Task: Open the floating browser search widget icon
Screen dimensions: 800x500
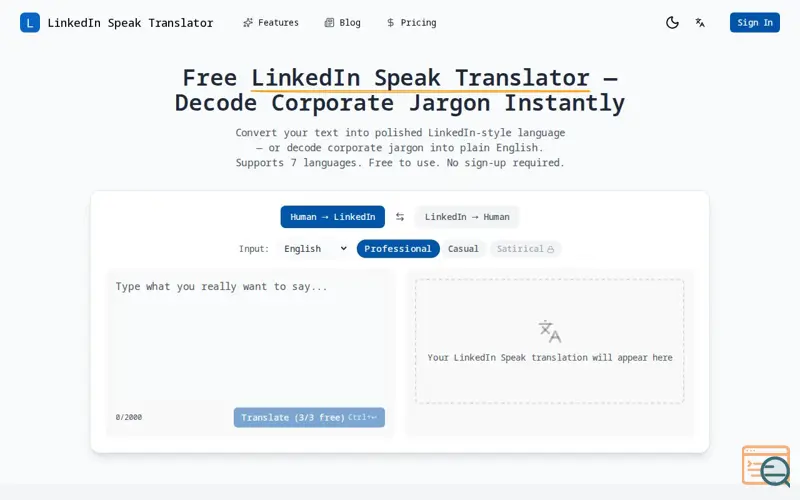Action: (766, 465)
